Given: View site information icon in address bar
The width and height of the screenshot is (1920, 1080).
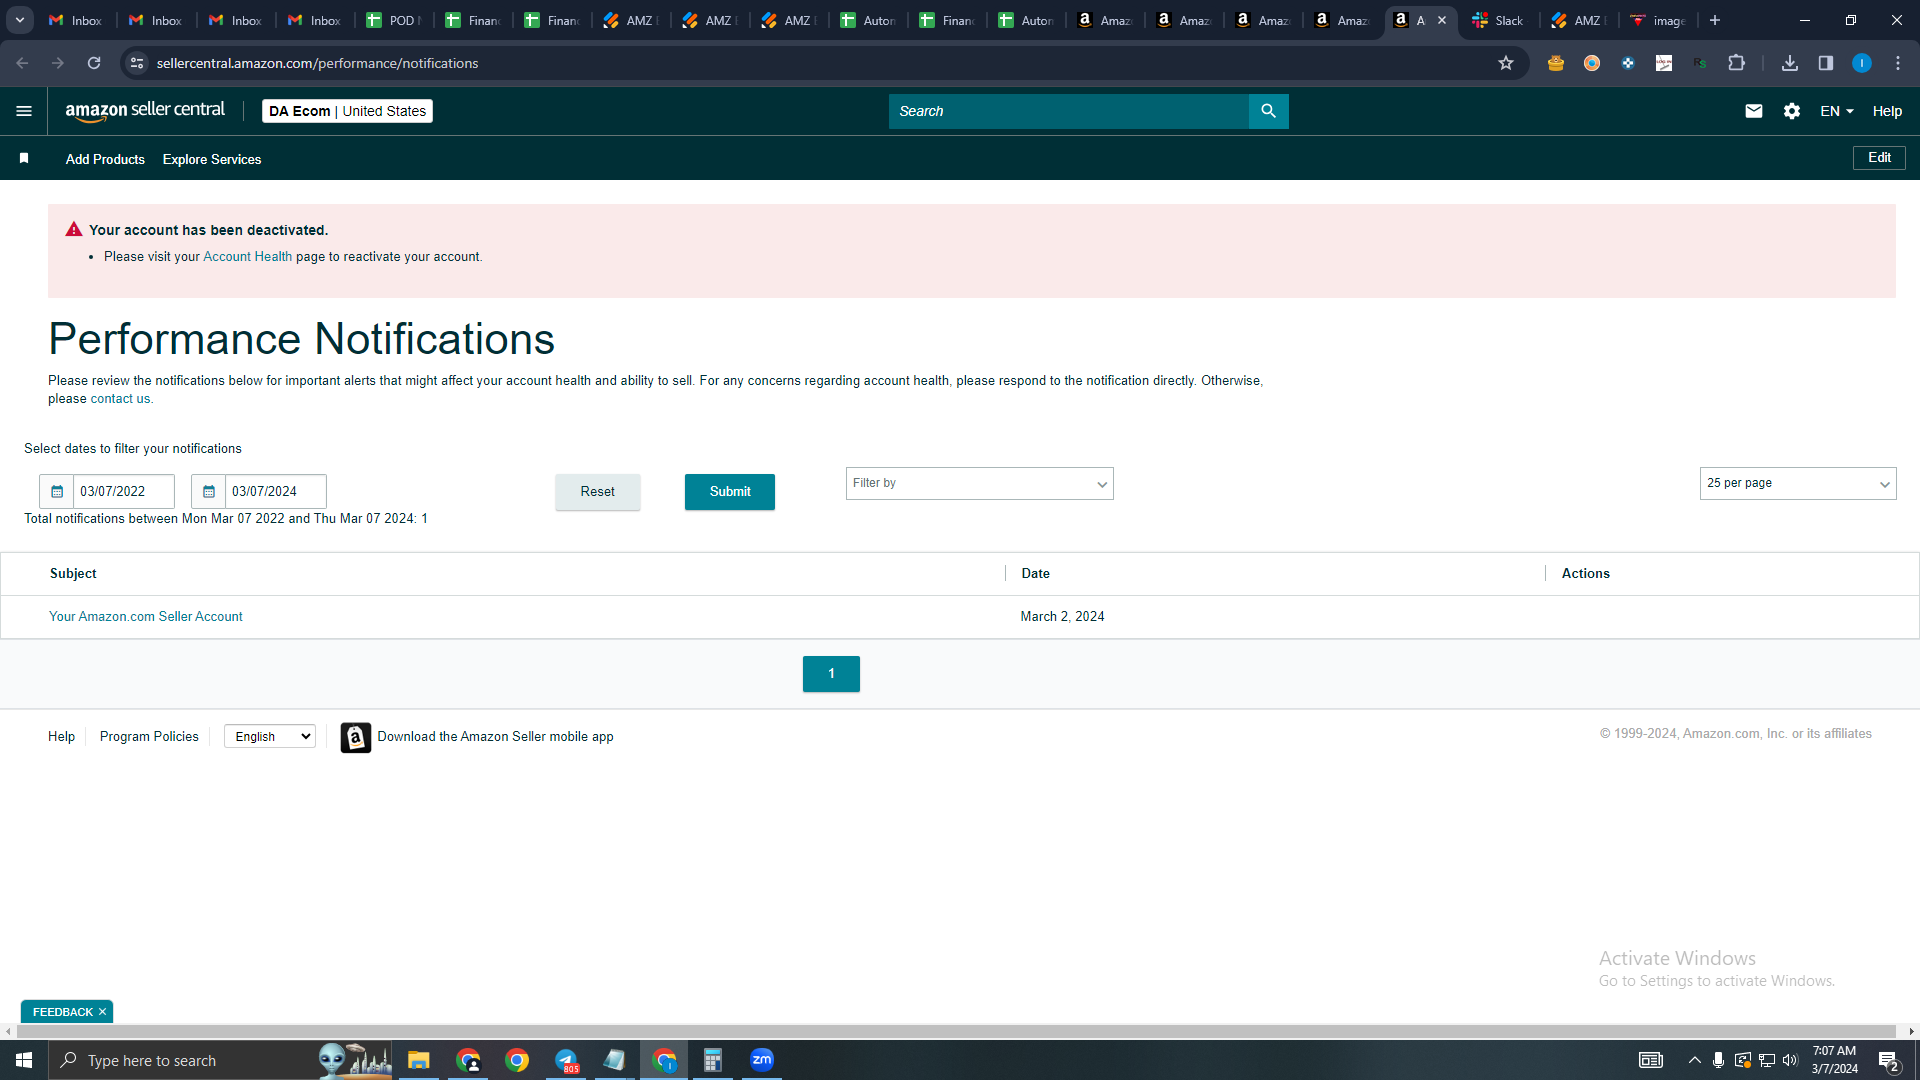Looking at the screenshot, I should [137, 63].
